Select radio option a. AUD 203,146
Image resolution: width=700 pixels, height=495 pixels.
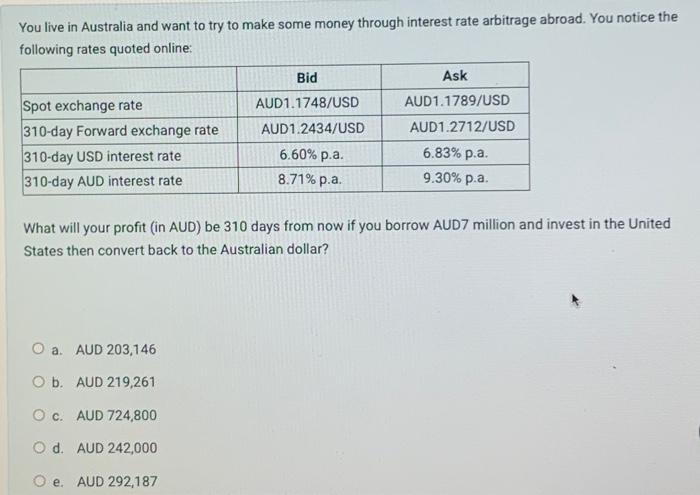(38, 348)
